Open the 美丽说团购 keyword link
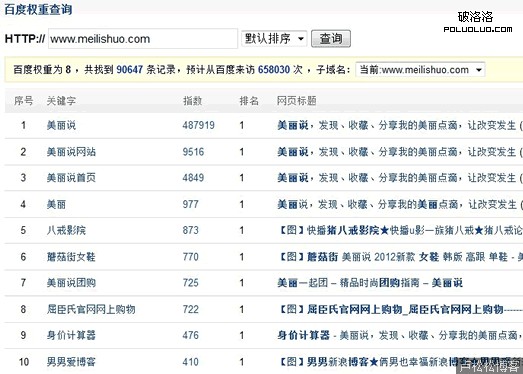 coord(71,283)
